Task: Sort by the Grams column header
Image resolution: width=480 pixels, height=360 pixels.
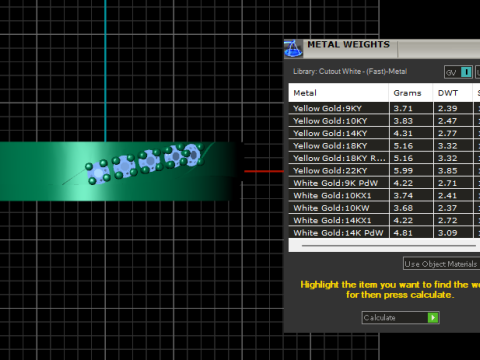Action: tap(411, 93)
